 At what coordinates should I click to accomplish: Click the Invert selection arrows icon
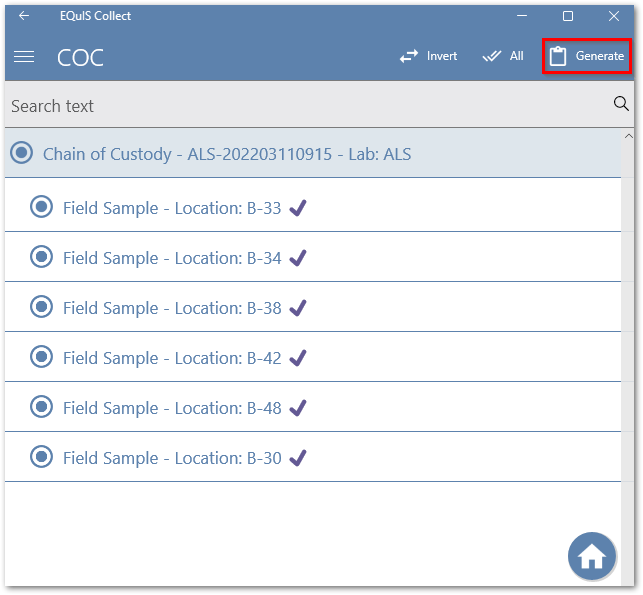(x=409, y=56)
